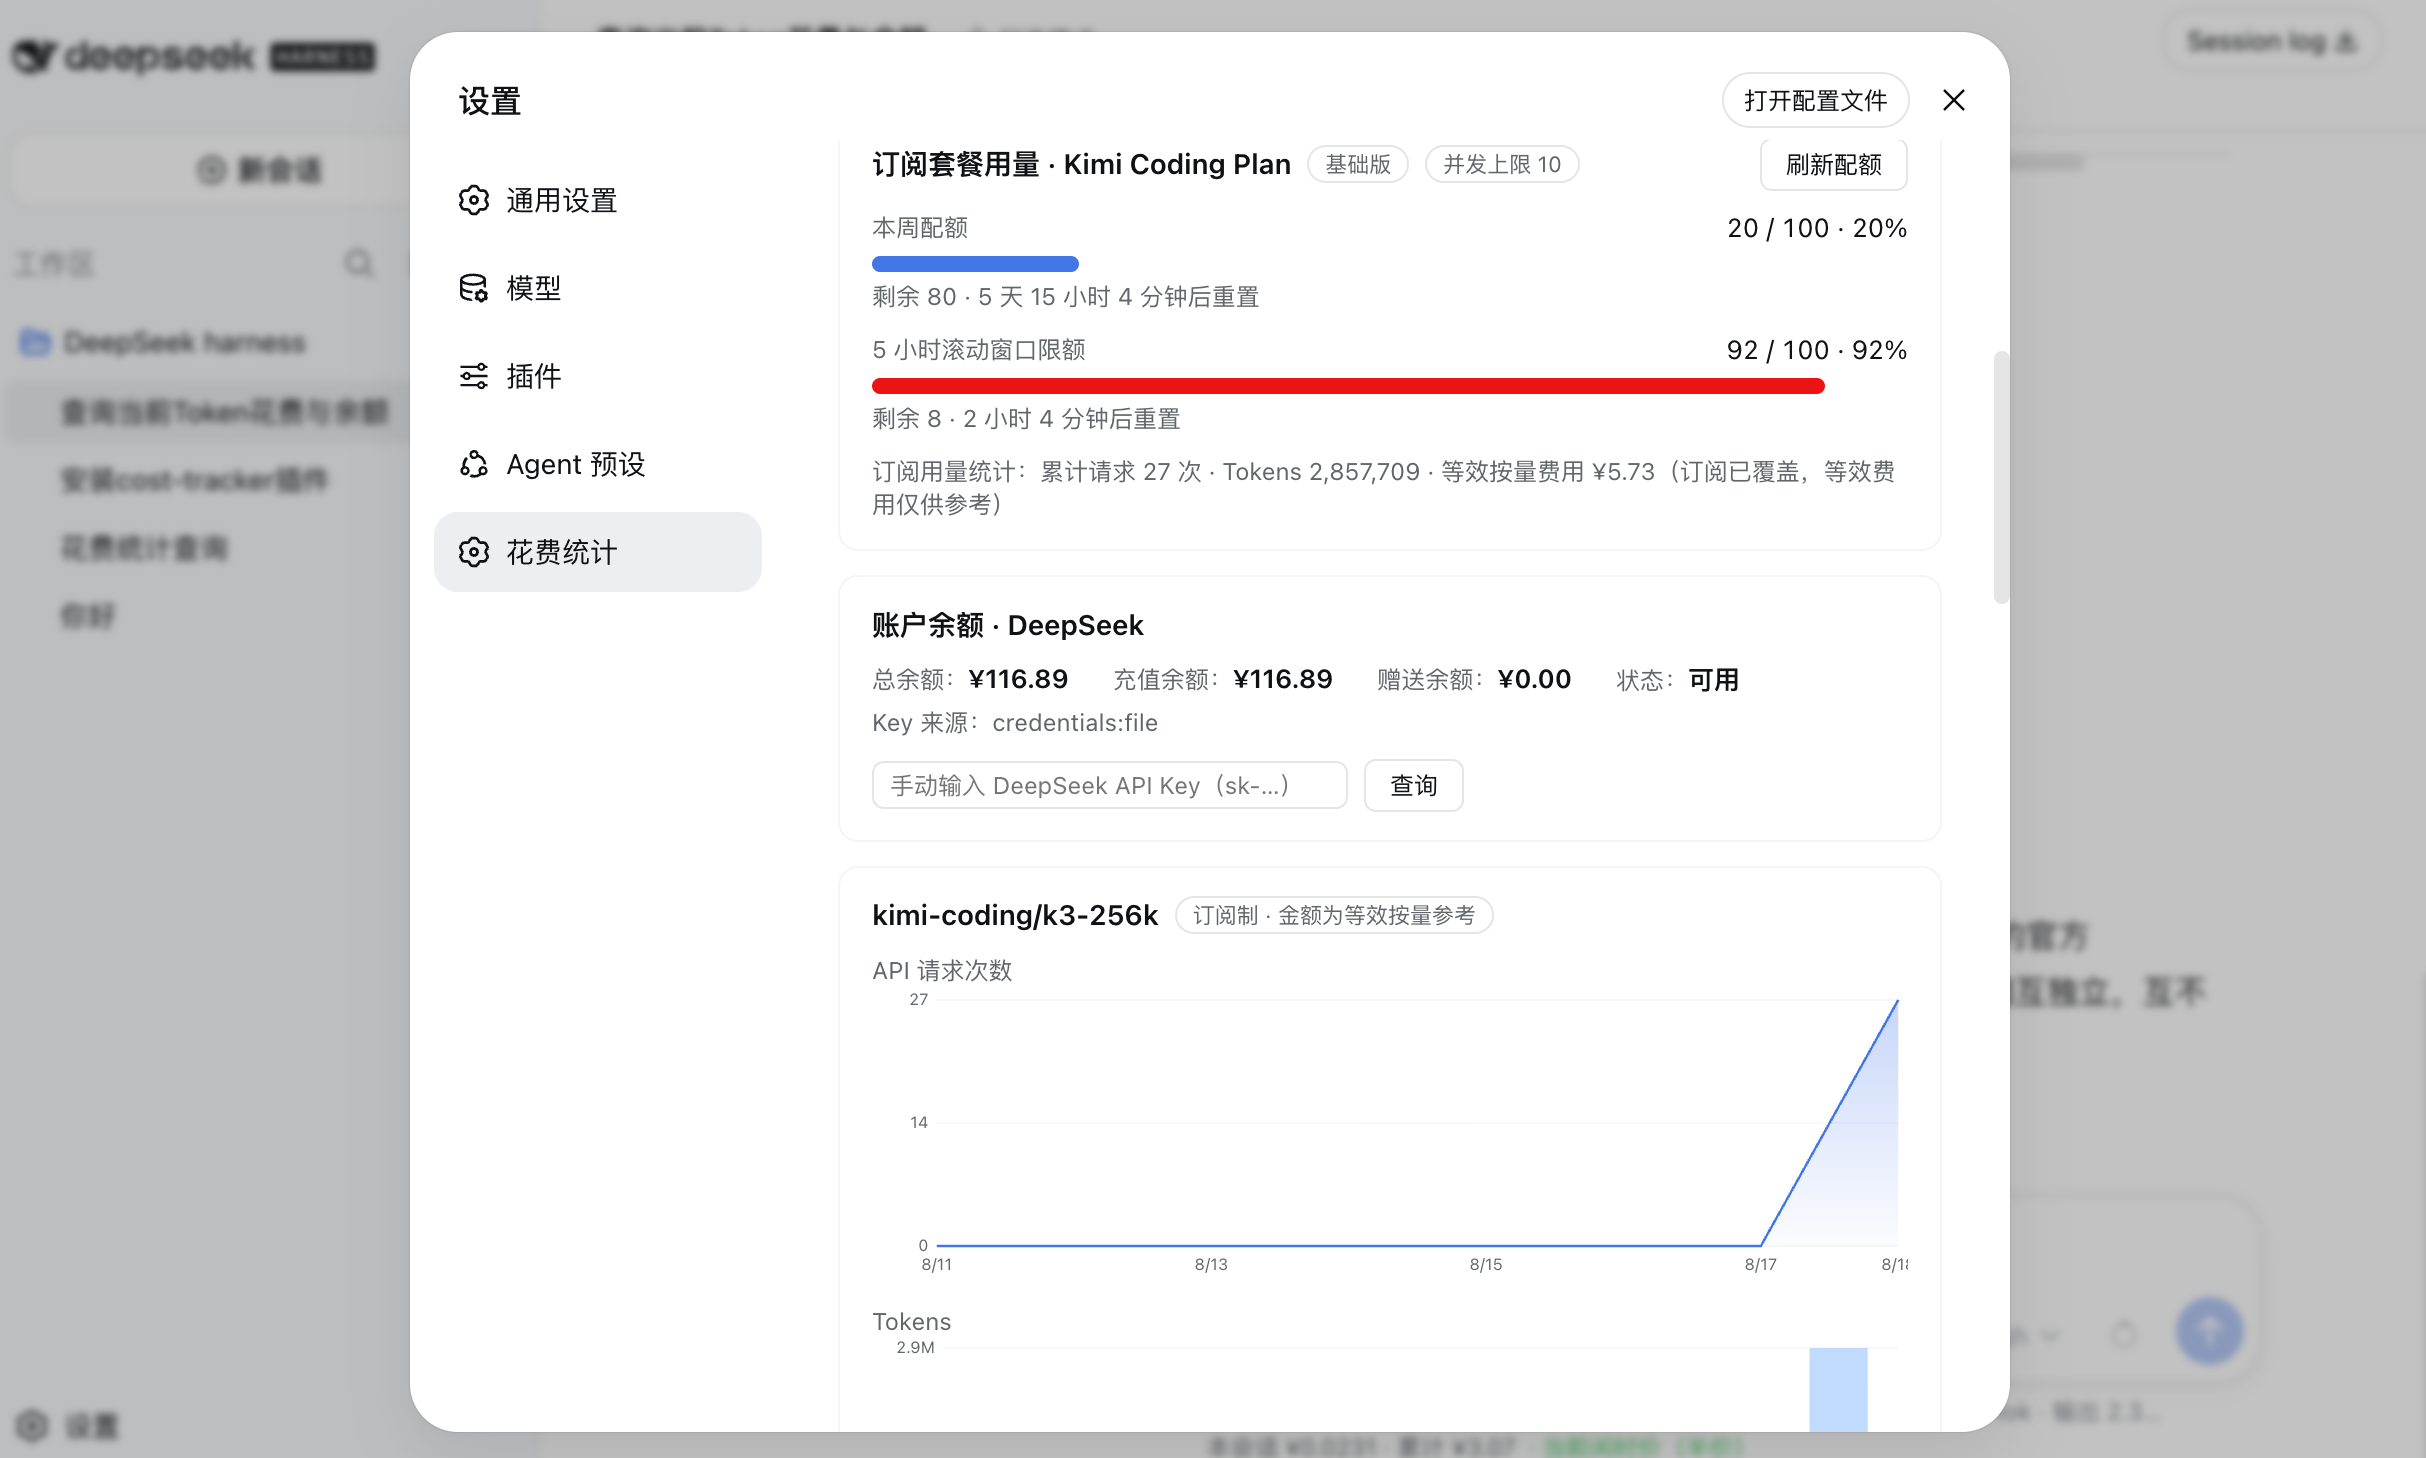Screen dimensions: 2426x1458
Task: Click the Session log button in background window
Action: (2270, 41)
